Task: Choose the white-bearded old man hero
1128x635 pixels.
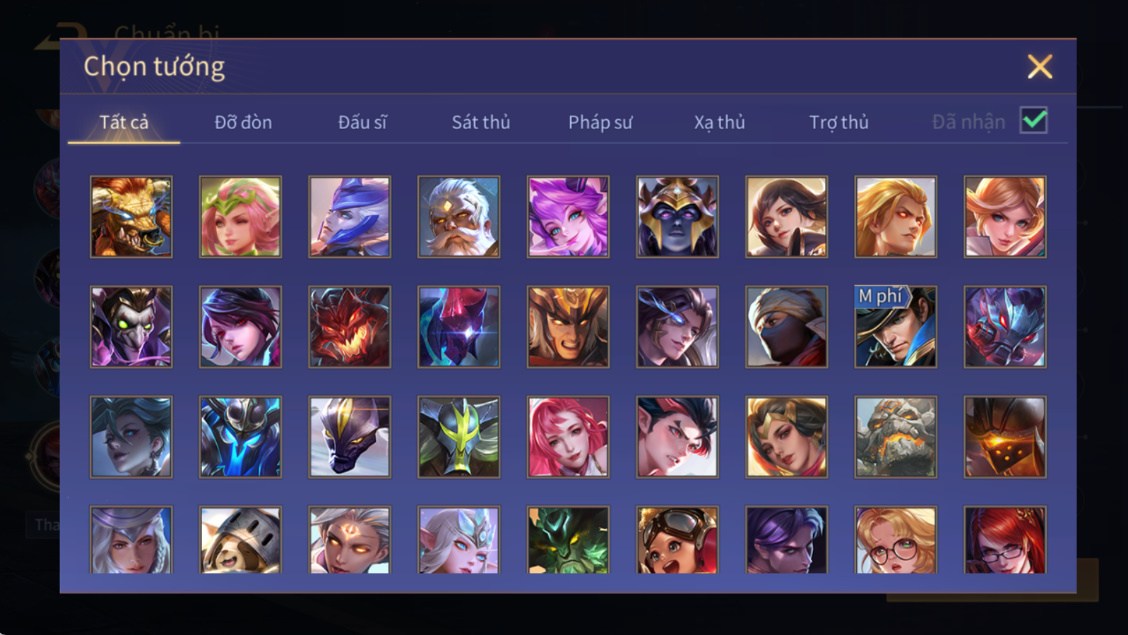Action: (x=458, y=216)
